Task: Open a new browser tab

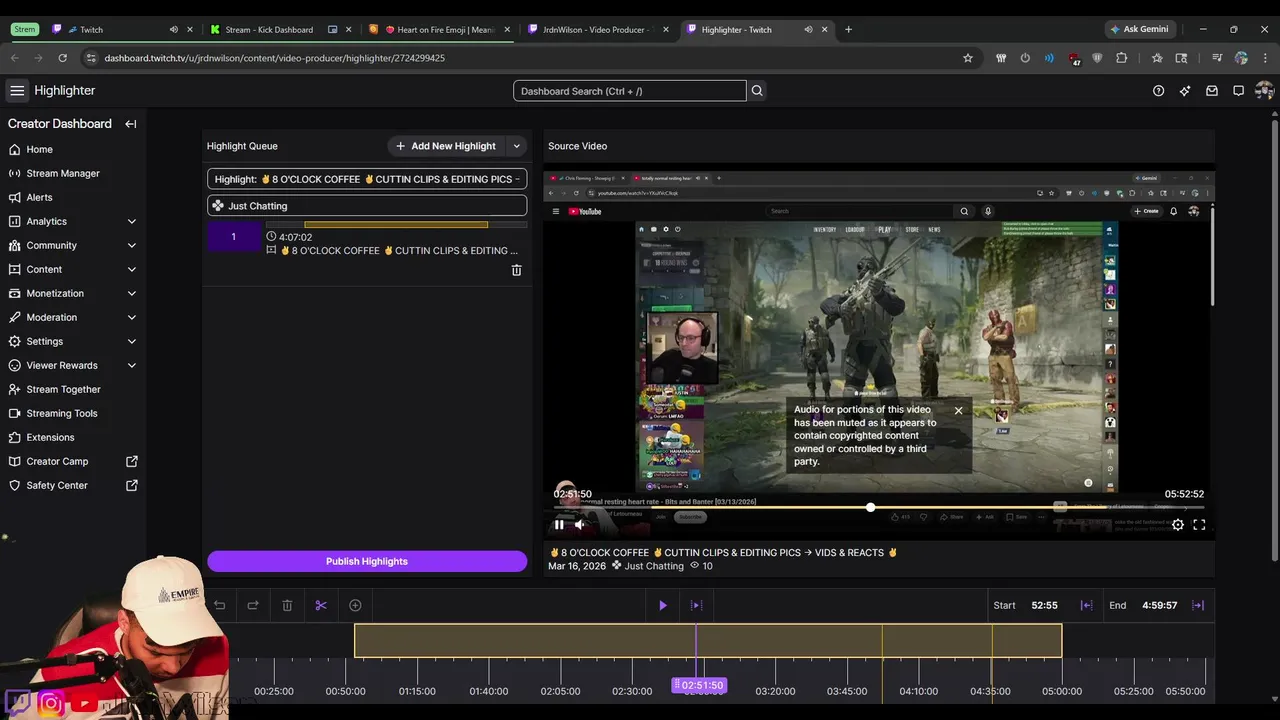Action: pos(848,30)
